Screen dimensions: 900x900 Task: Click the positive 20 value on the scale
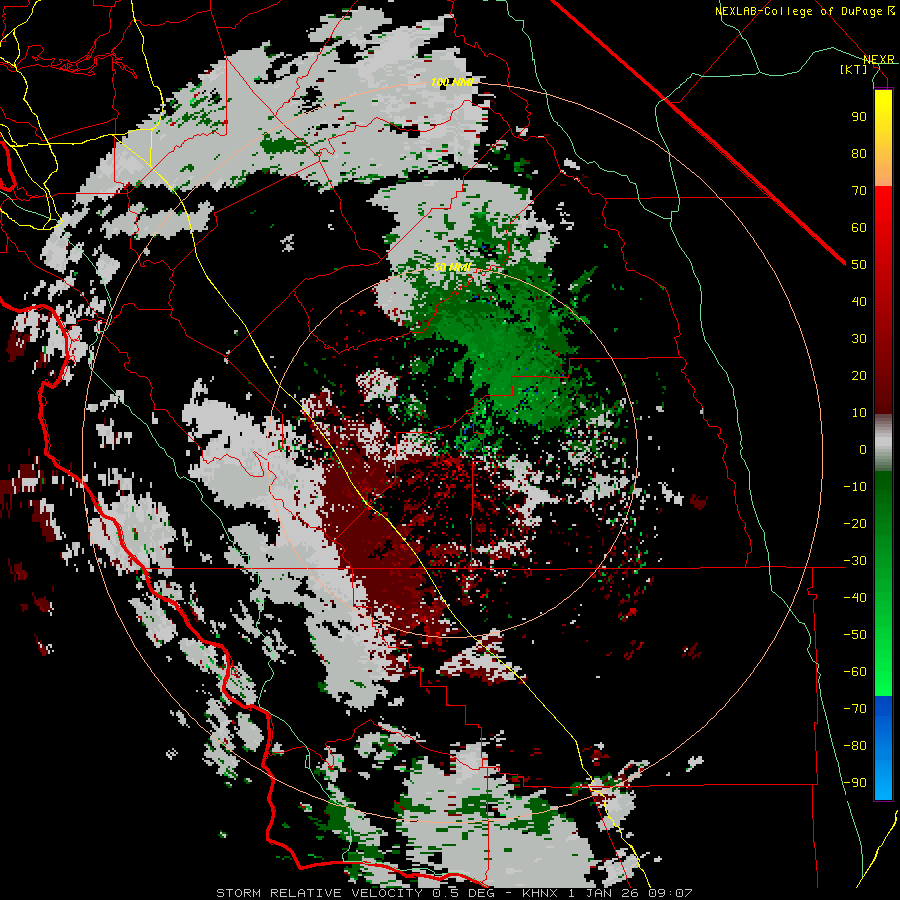pos(859,375)
